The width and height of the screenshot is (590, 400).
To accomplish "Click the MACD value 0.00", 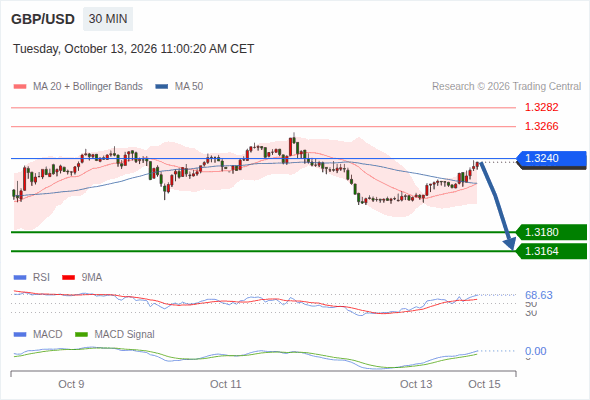I will coord(535,351).
